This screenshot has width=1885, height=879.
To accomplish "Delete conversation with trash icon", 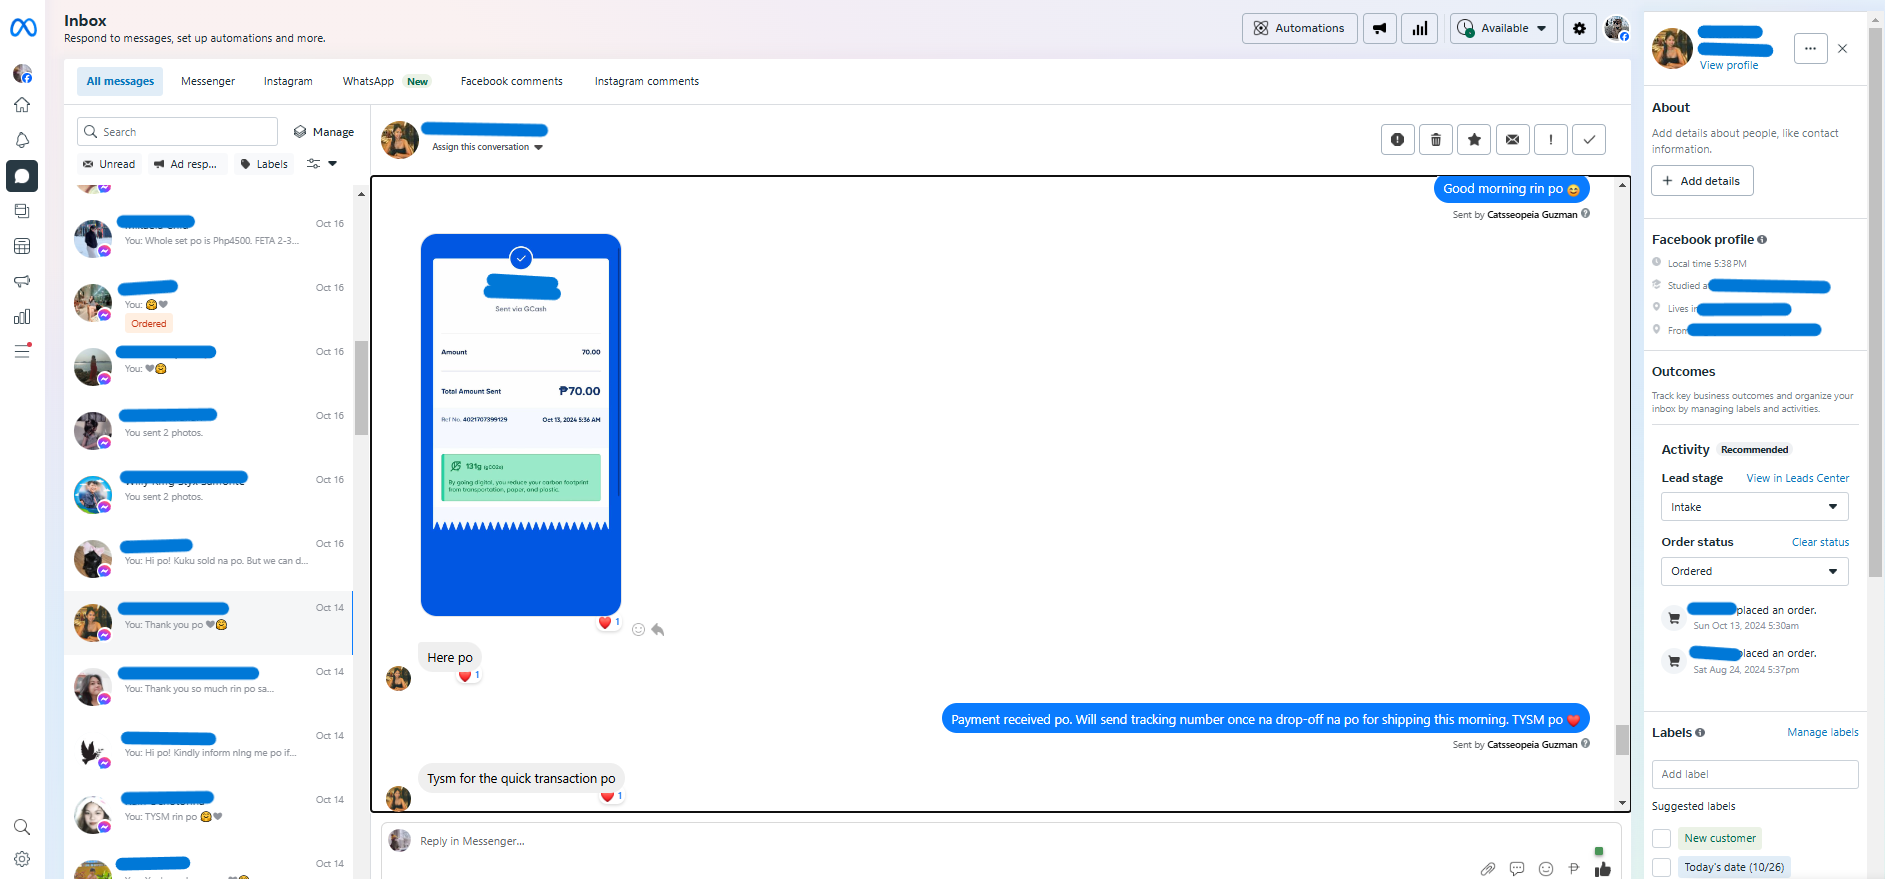I will coord(1436,140).
